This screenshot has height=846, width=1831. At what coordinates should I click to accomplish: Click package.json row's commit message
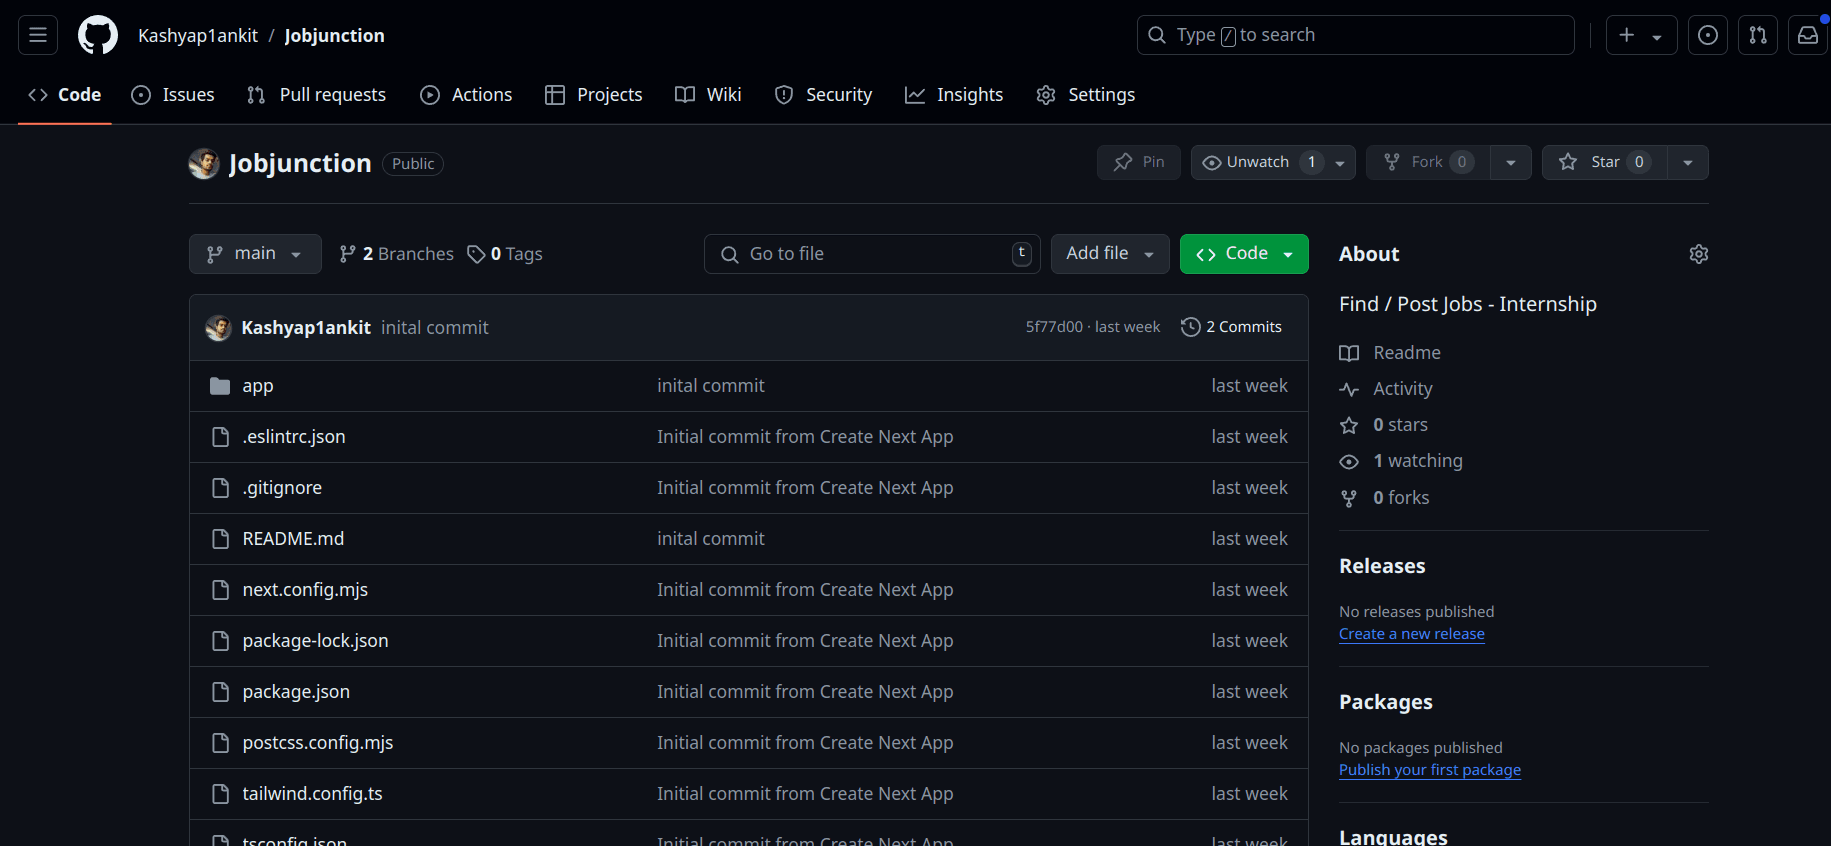805,692
